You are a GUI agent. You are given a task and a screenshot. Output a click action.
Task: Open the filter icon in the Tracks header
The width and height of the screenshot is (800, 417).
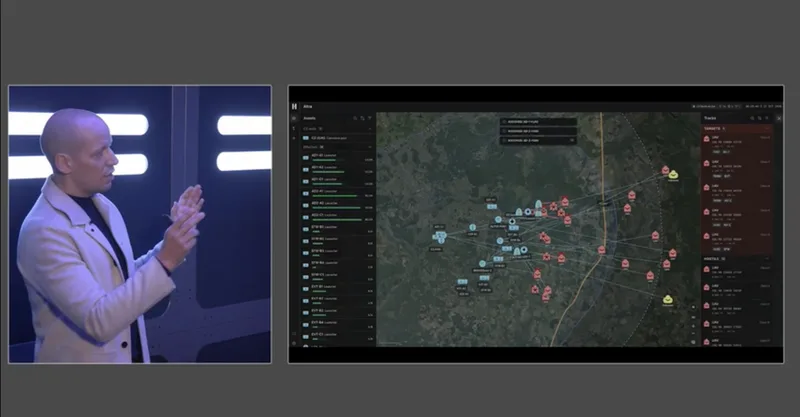click(x=766, y=118)
